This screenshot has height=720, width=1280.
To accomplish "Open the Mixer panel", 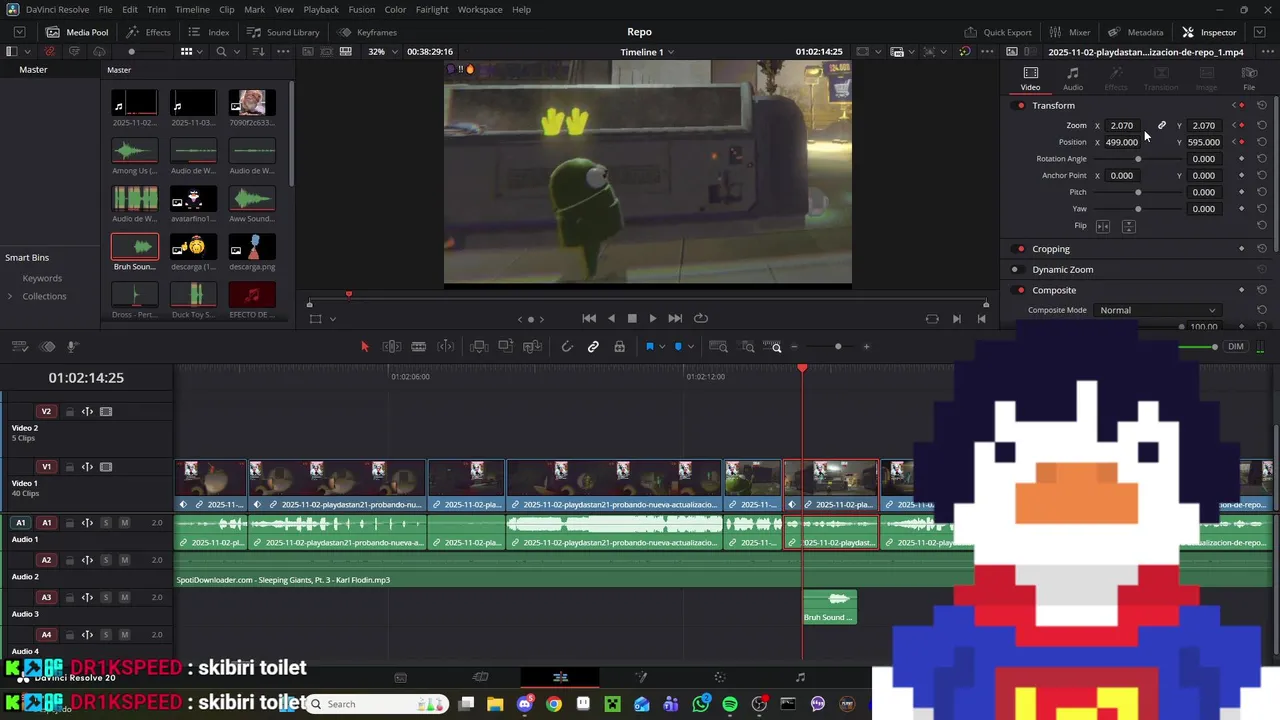I will (1070, 32).
